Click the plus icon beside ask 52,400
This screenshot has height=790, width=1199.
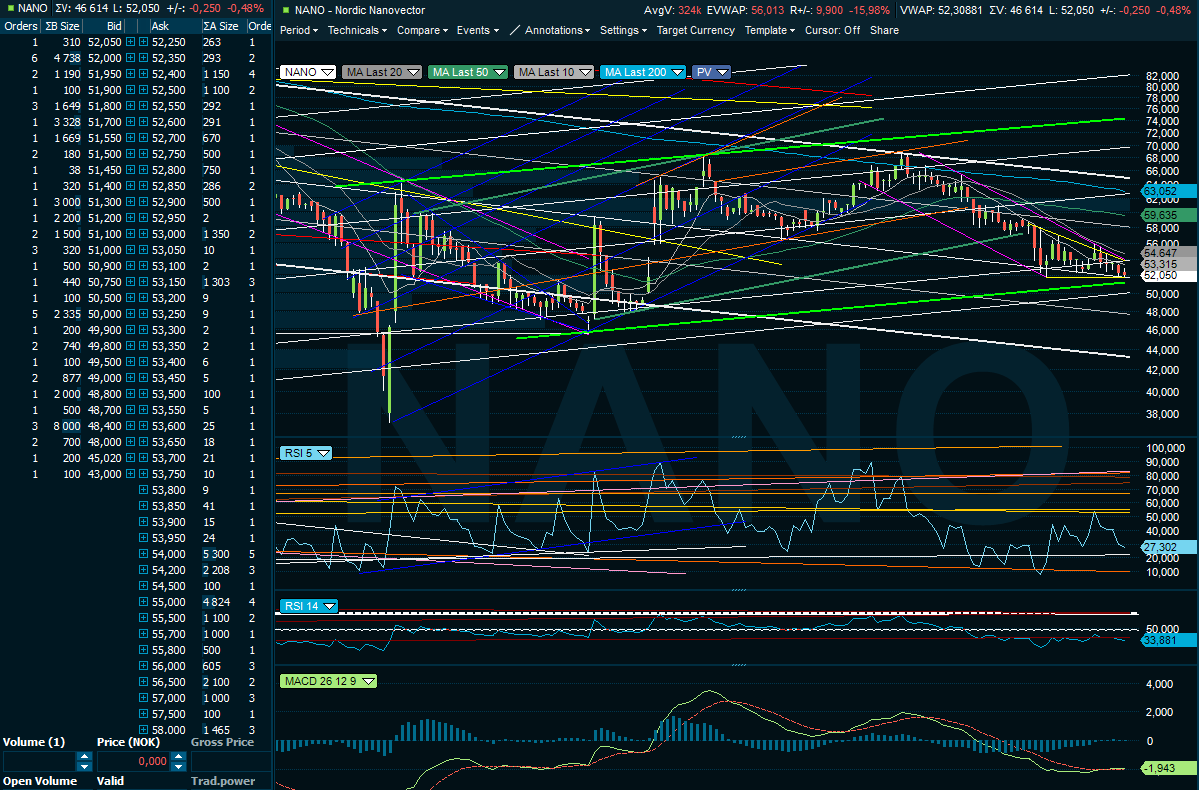tap(143, 74)
